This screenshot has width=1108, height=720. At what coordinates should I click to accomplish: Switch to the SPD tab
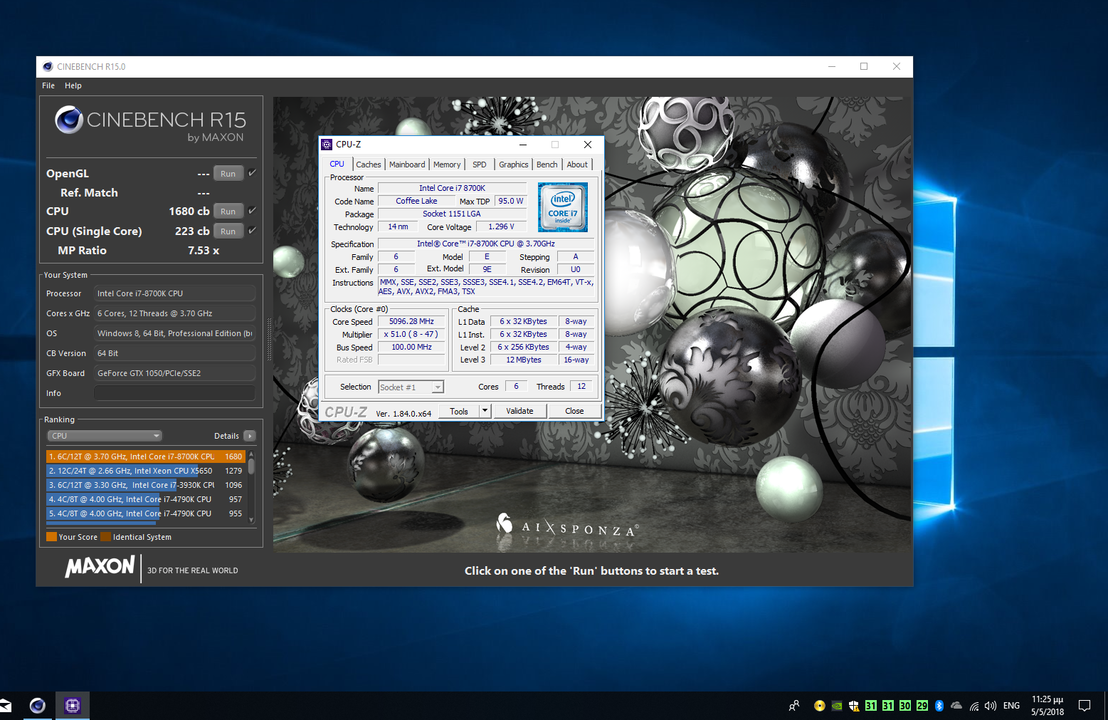pos(479,164)
